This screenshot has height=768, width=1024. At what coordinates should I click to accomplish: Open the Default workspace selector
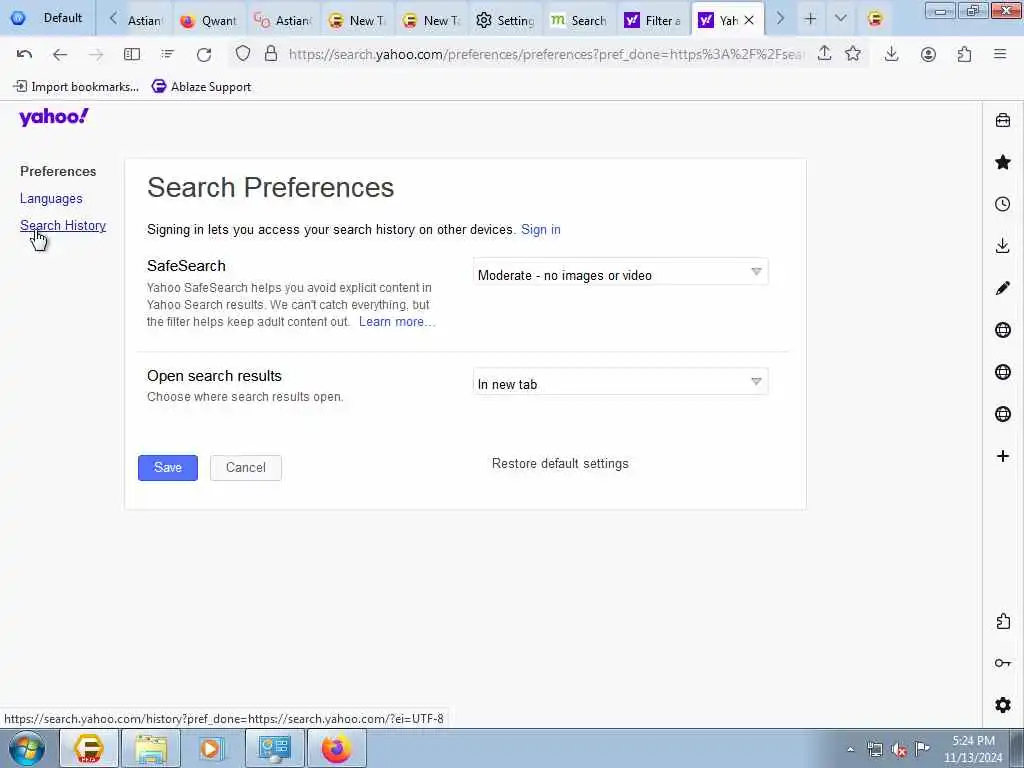tap(48, 18)
